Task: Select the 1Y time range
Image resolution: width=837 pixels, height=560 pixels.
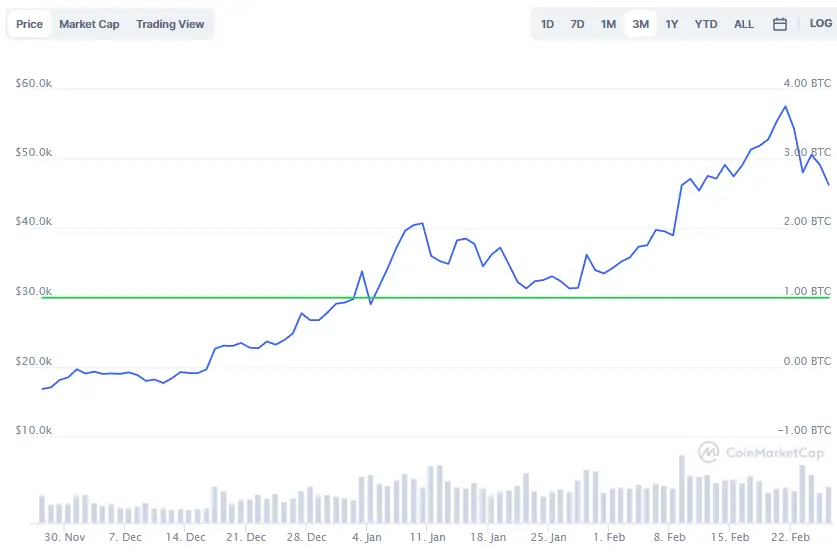Action: pyautogui.click(x=672, y=24)
